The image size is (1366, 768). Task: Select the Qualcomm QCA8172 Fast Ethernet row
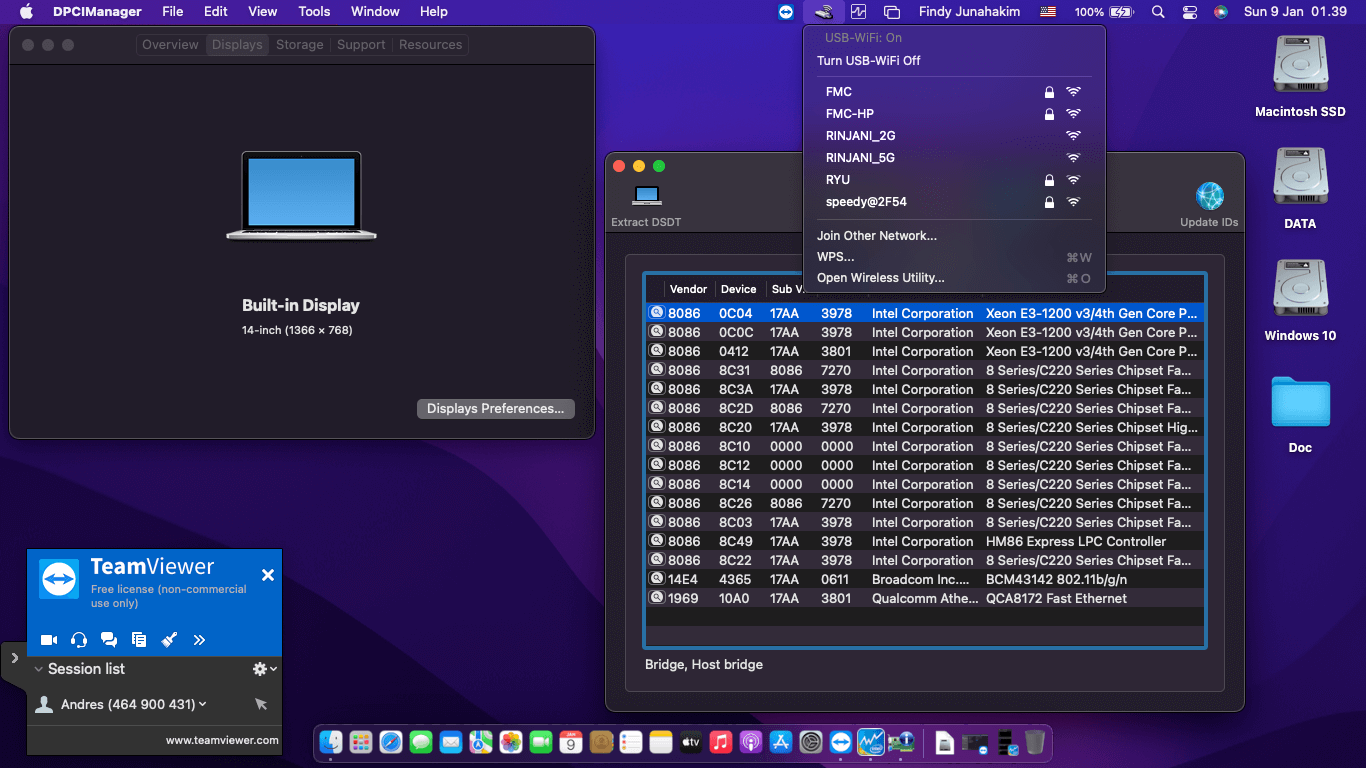(x=926, y=599)
